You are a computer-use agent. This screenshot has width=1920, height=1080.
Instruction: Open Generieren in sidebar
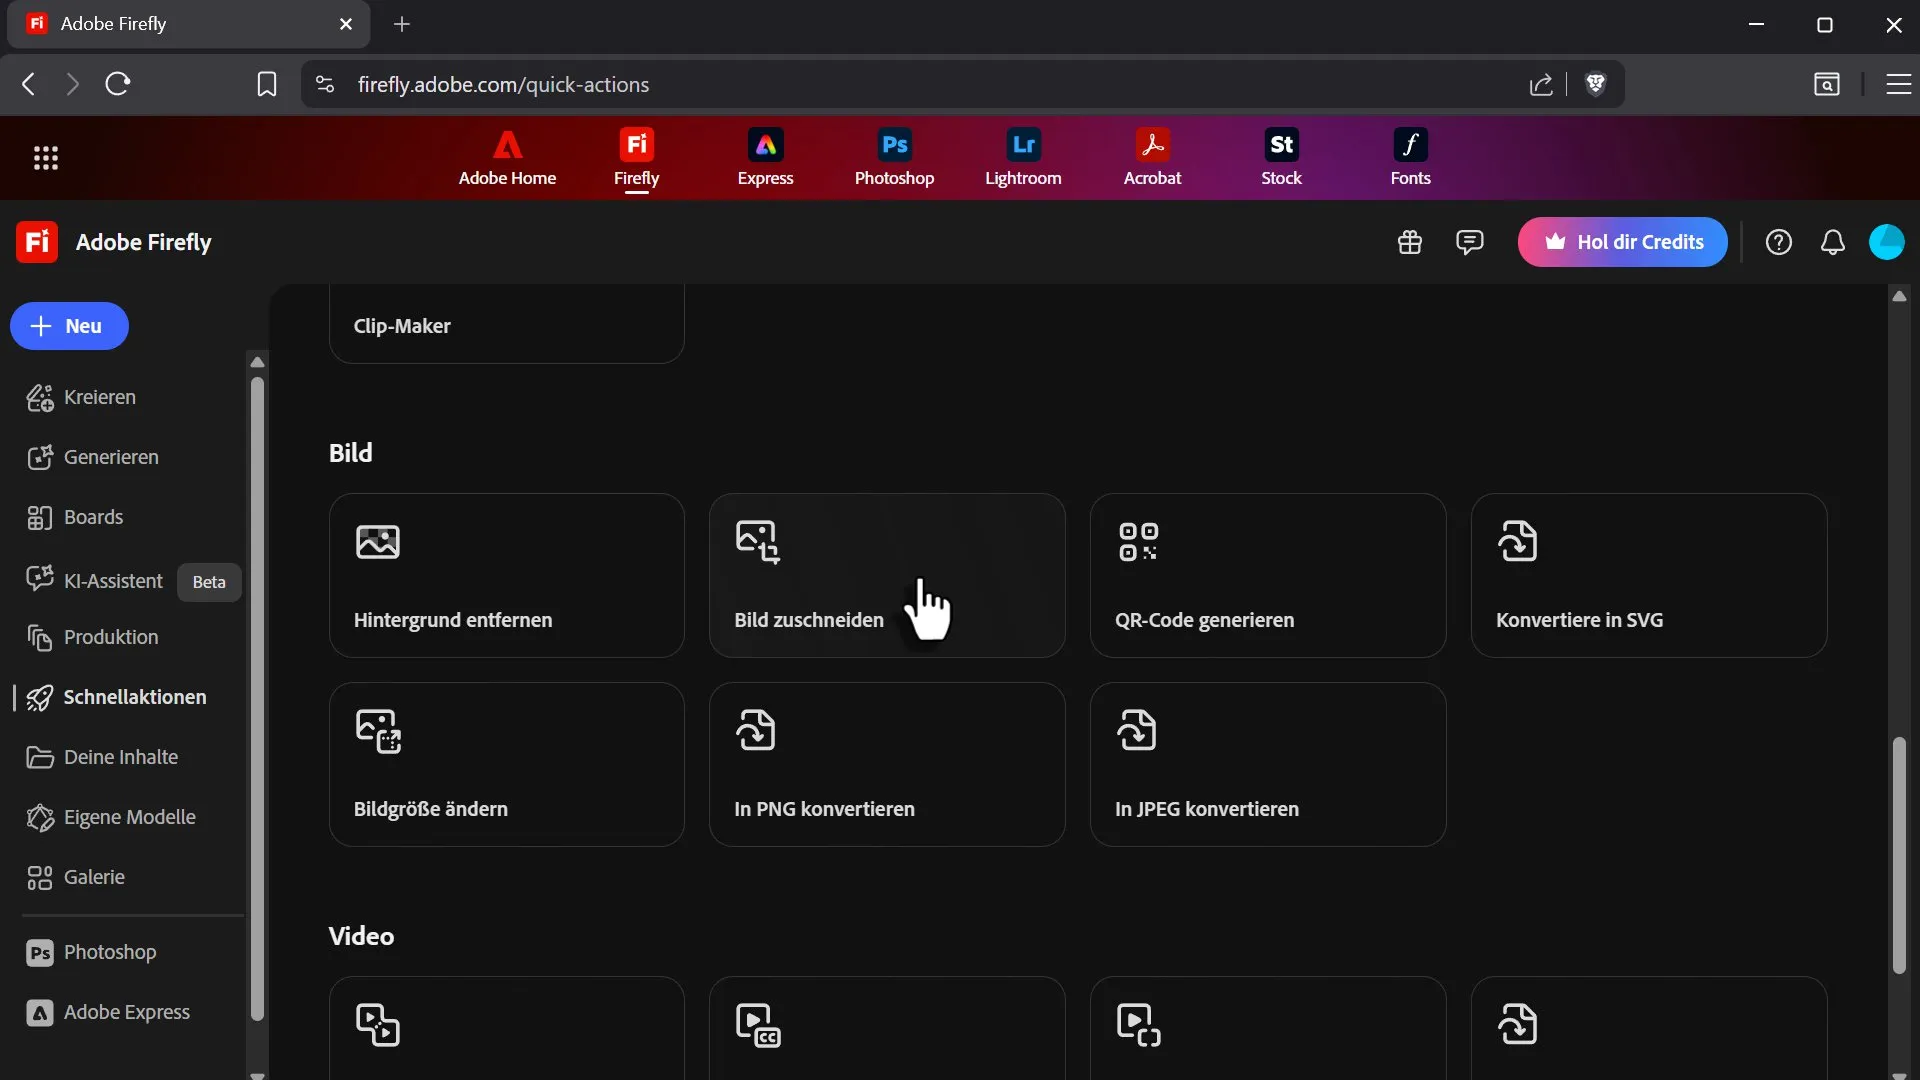93,457
